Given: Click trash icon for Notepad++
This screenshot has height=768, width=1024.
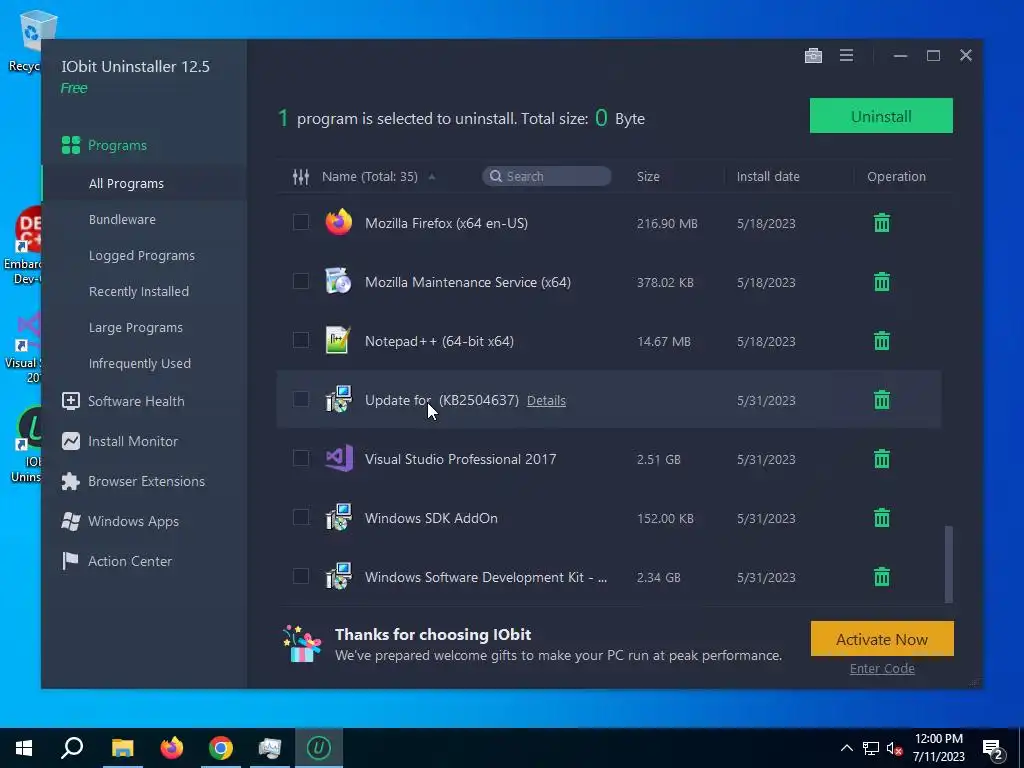Looking at the screenshot, I should click(x=882, y=340).
